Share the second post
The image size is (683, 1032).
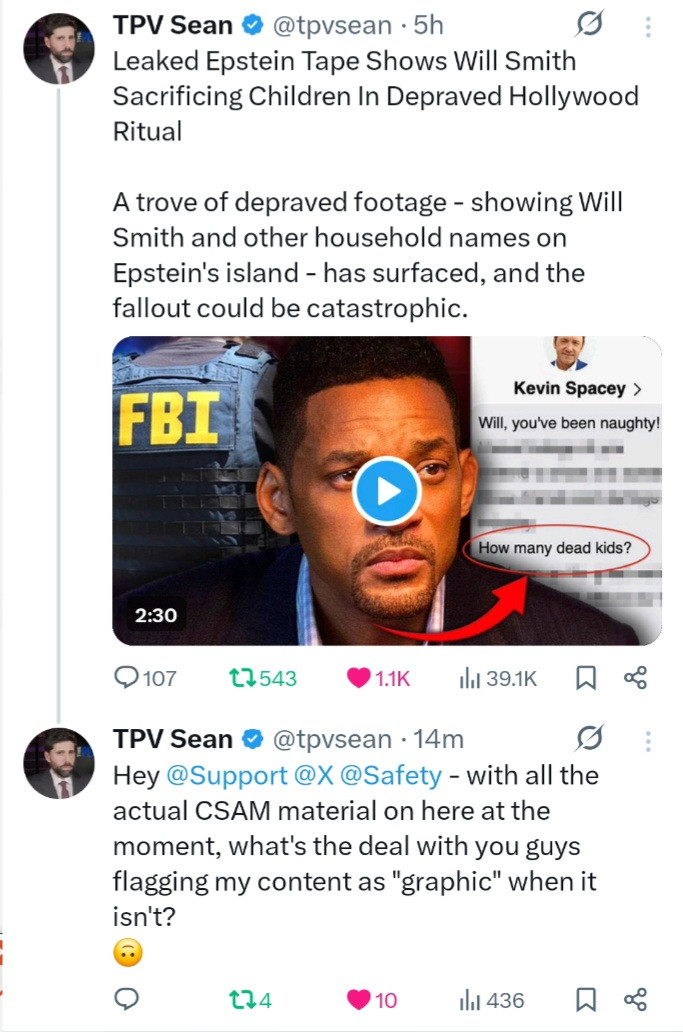(x=635, y=999)
